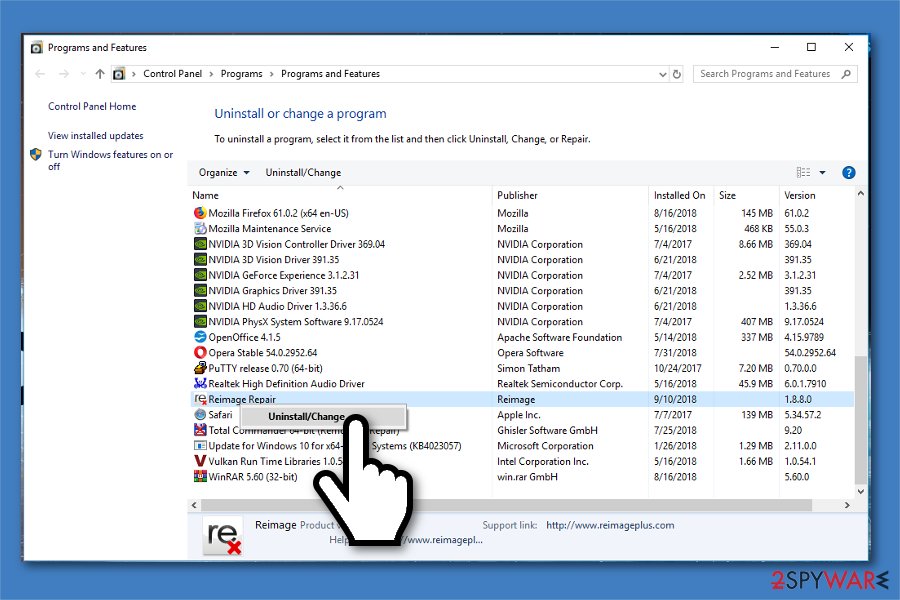Open Turn Windows features on or off

click(110, 160)
